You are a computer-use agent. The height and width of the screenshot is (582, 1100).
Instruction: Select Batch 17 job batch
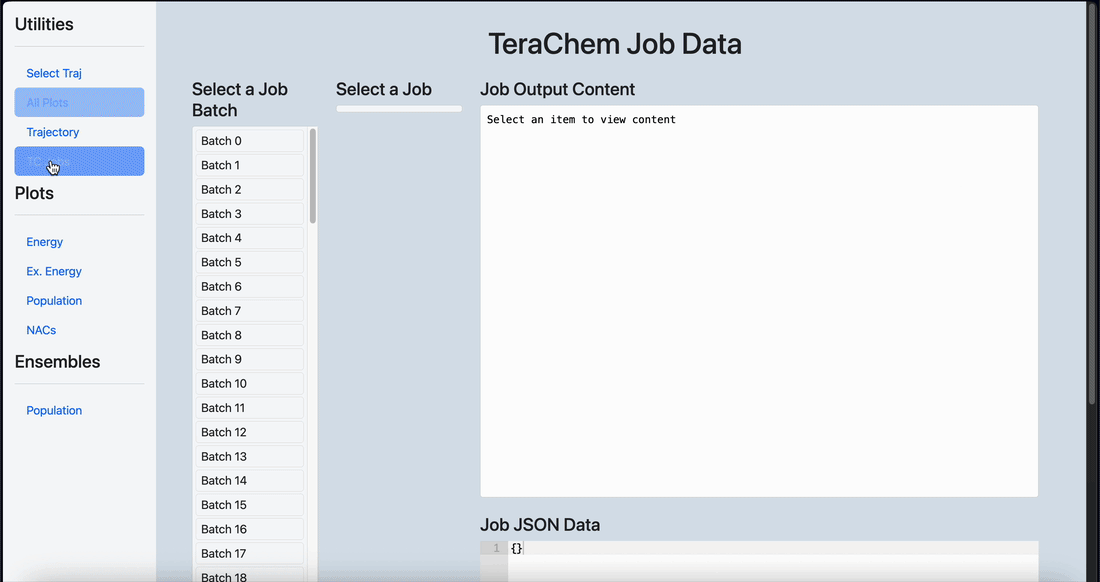tap(250, 553)
